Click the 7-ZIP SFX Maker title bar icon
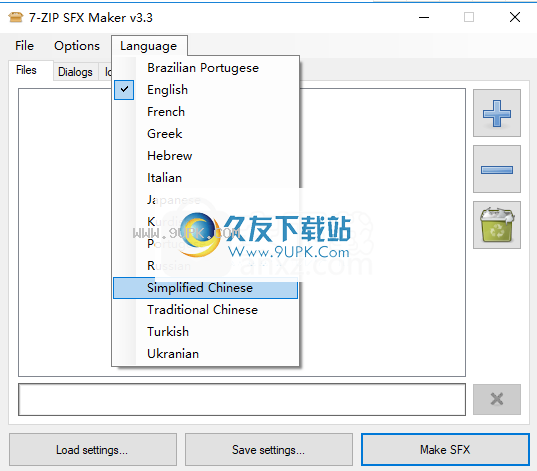Screen dimensions: 537x471 pyautogui.click(x=15, y=17)
